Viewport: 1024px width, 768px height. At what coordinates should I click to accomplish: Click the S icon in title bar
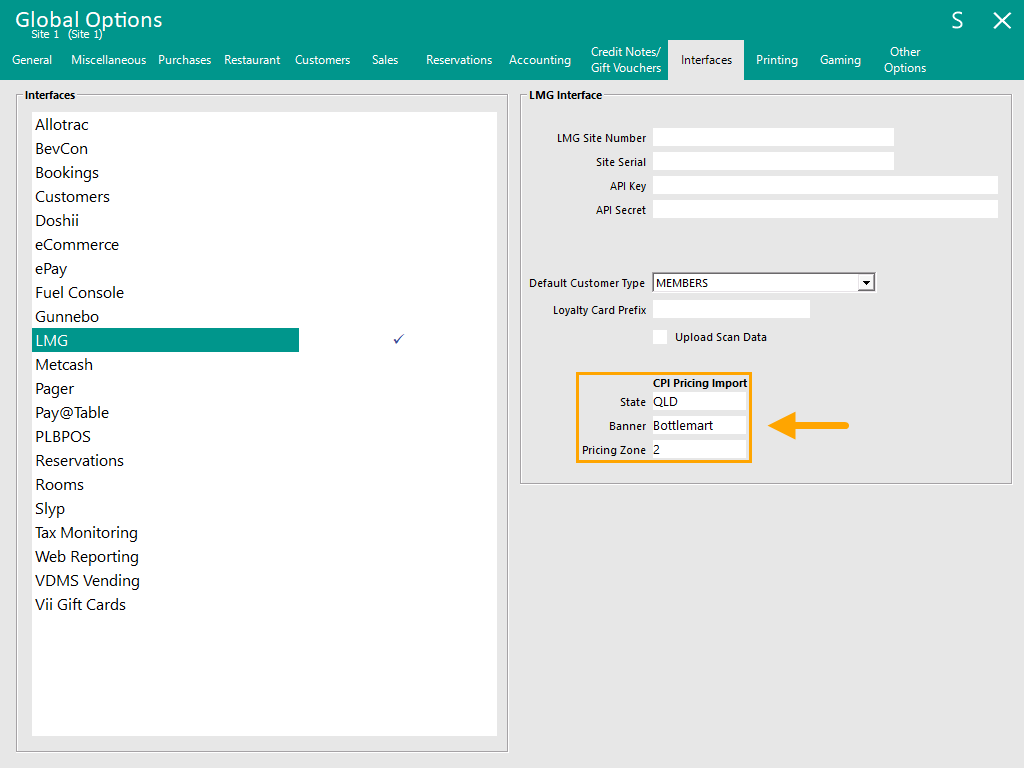click(957, 21)
